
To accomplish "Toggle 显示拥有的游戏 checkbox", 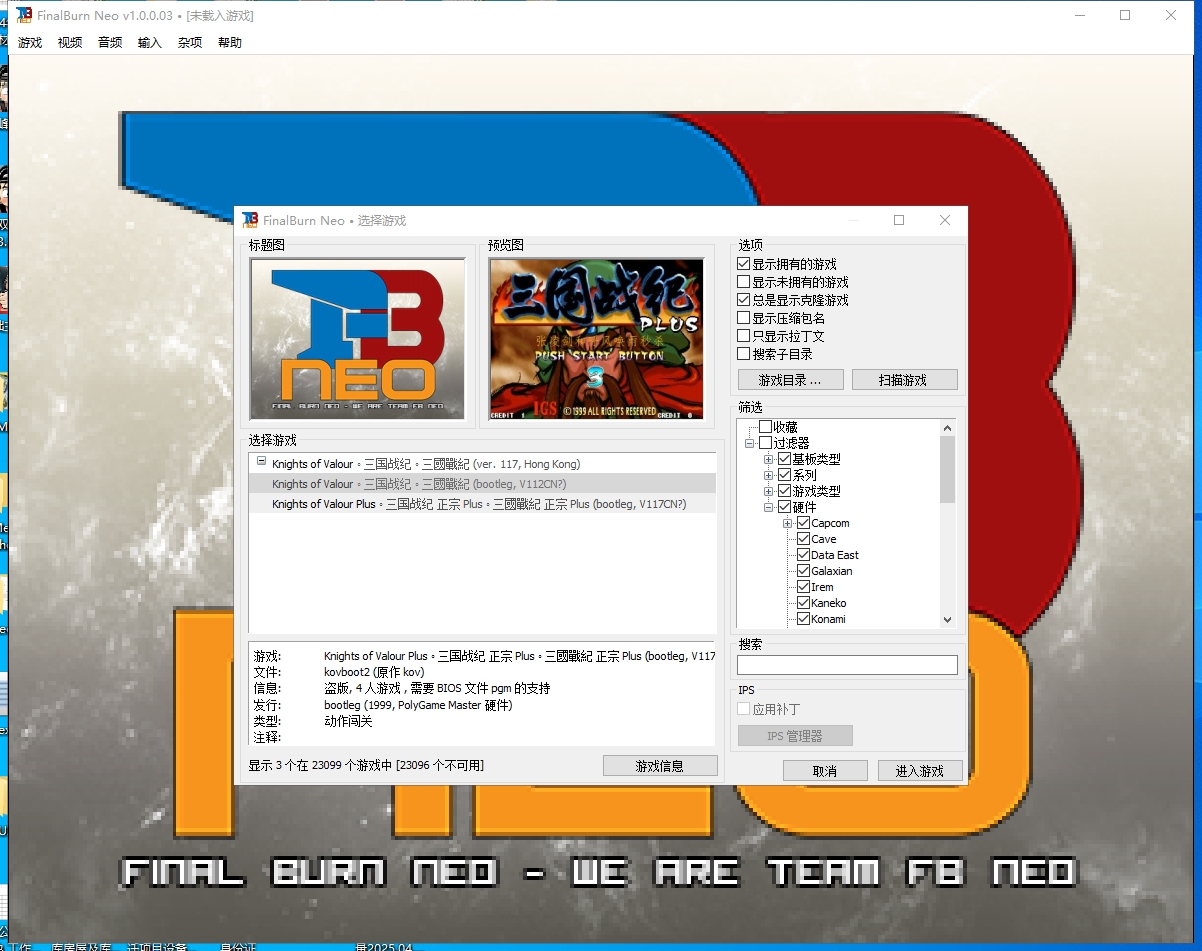I will (743, 264).
